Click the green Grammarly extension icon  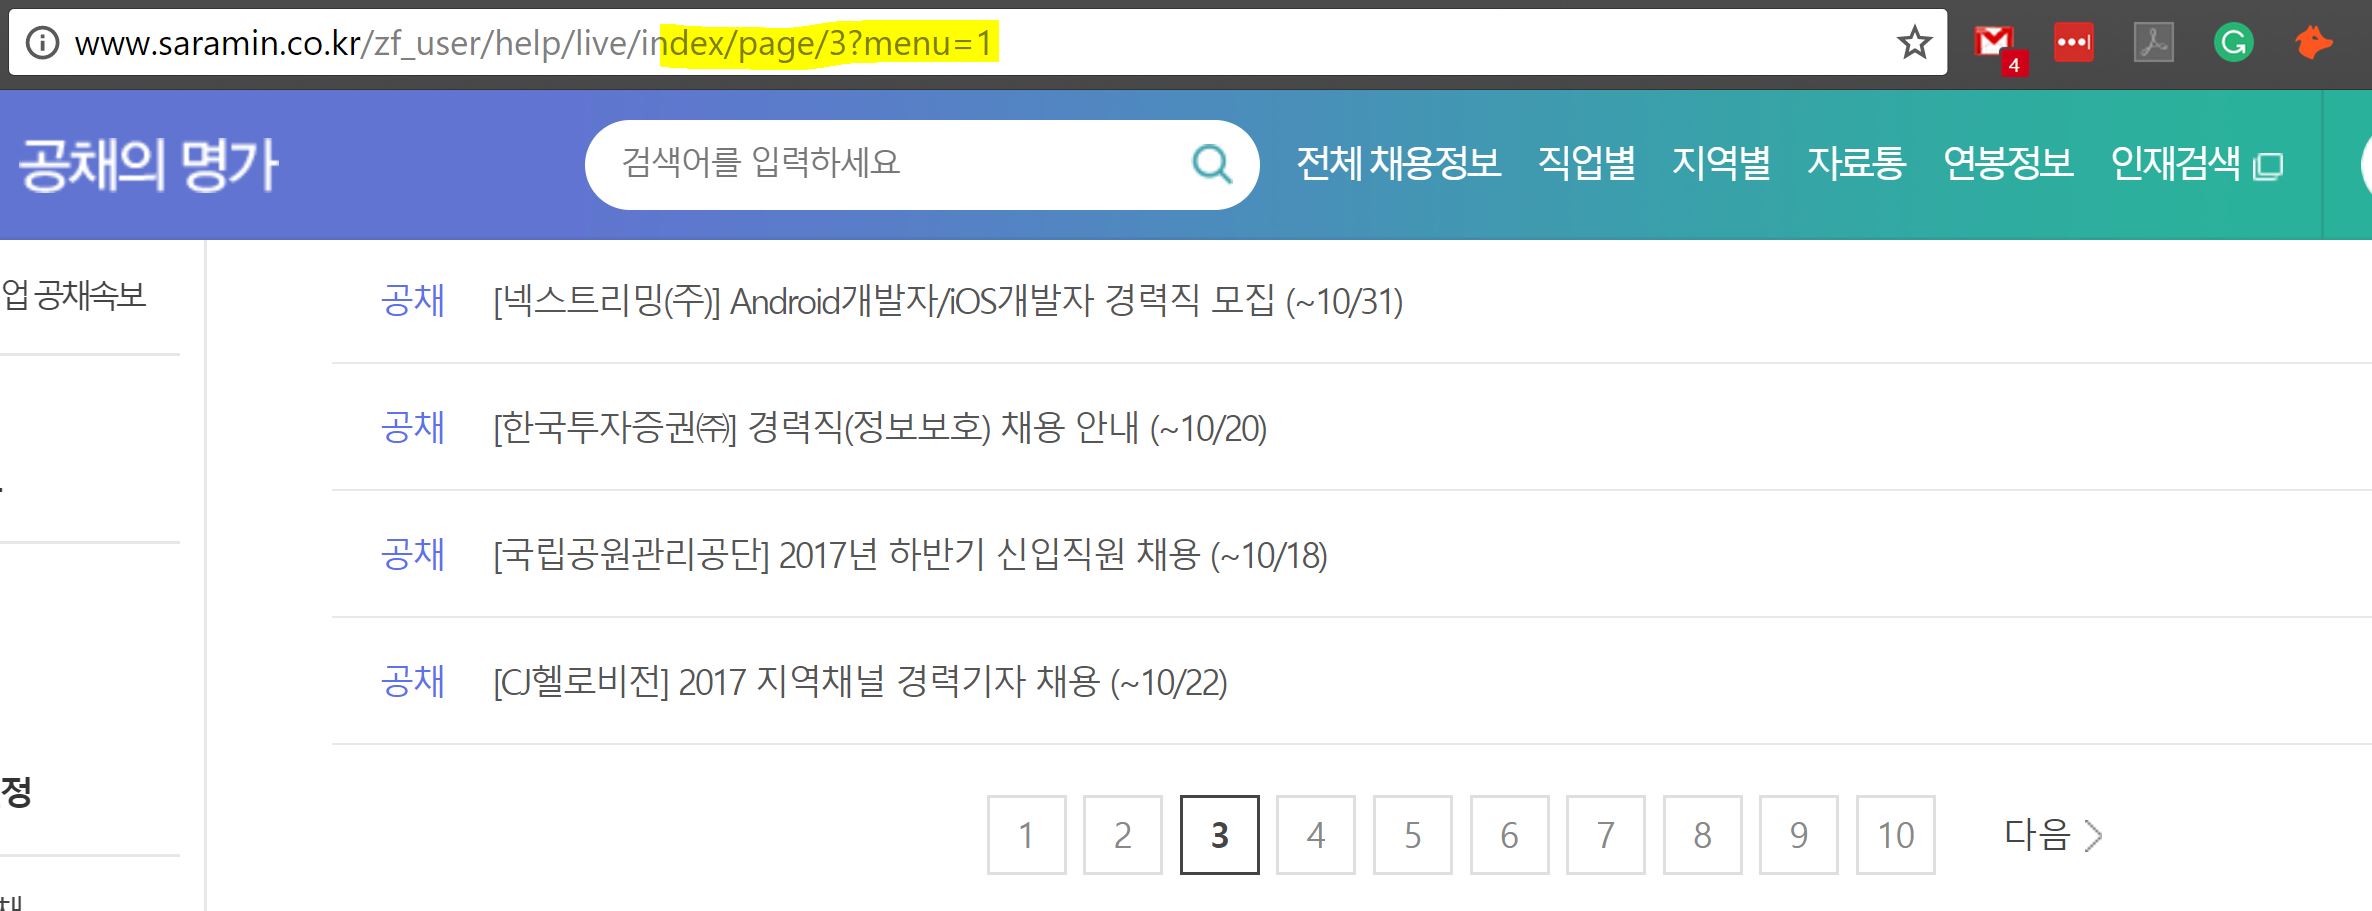click(2233, 42)
